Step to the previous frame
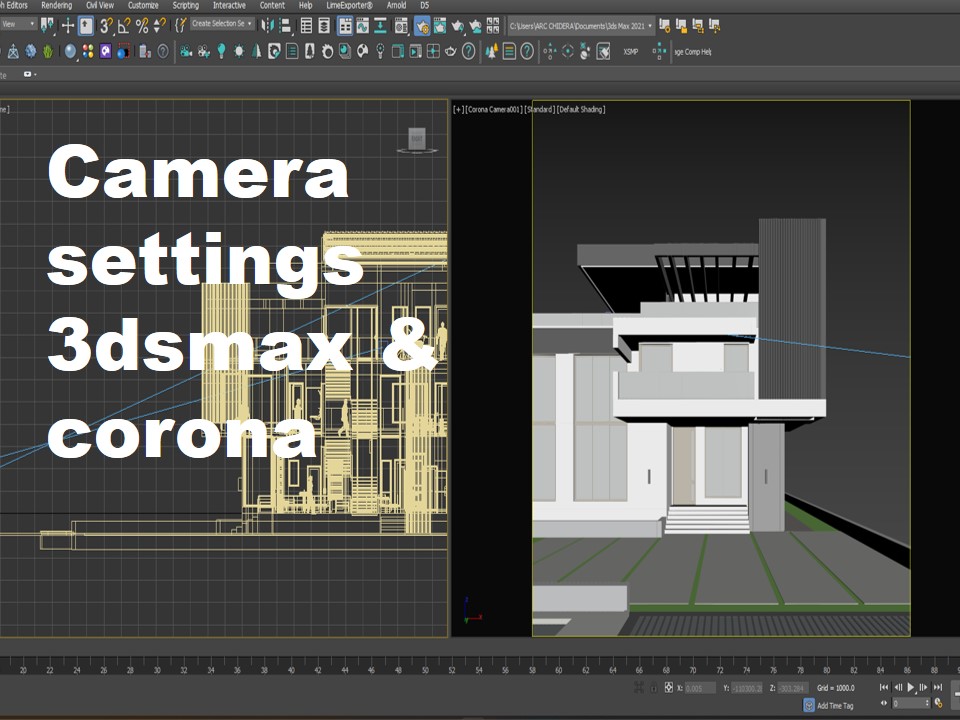 [x=897, y=688]
